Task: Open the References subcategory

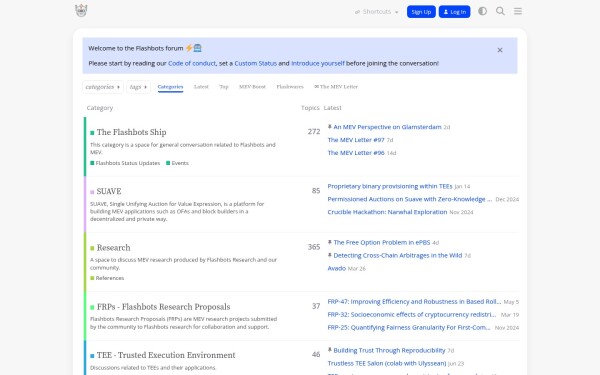Action: 110,278
